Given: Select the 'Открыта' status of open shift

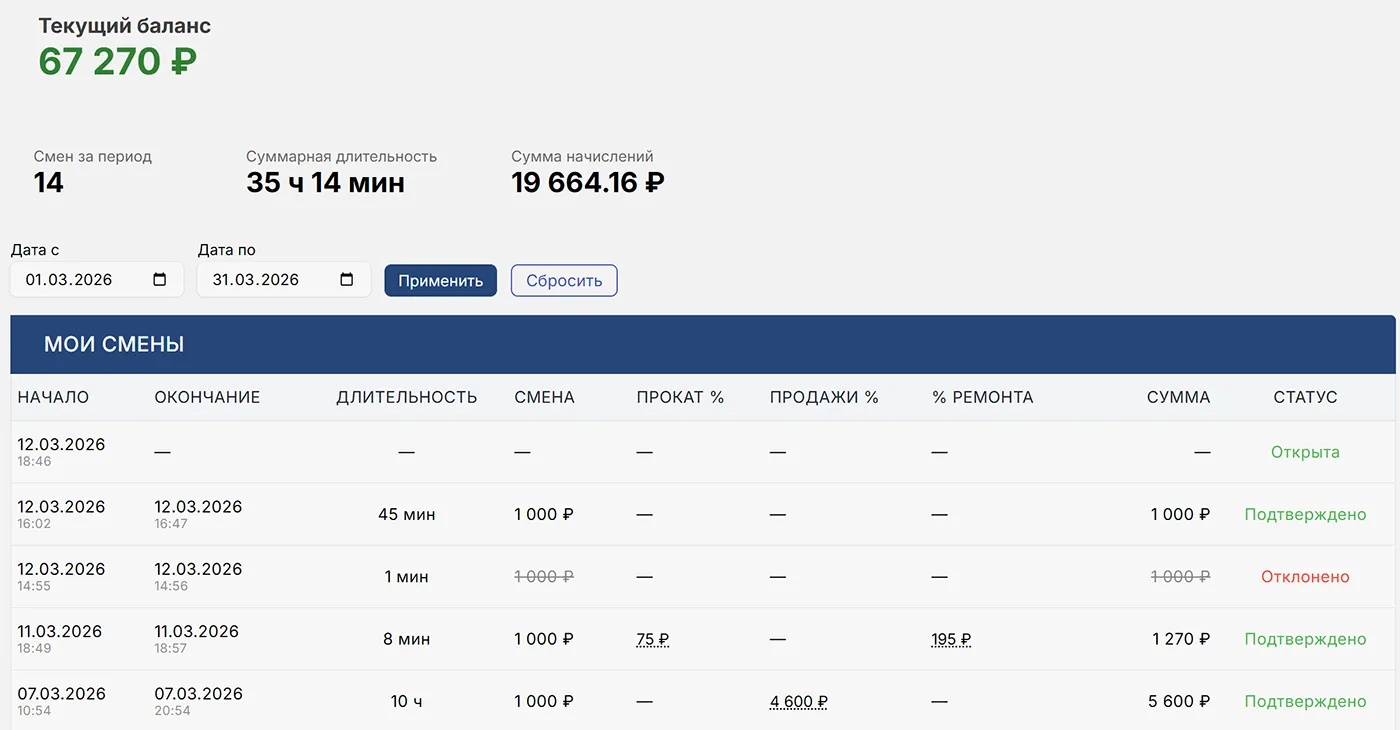Looking at the screenshot, I should point(1305,452).
